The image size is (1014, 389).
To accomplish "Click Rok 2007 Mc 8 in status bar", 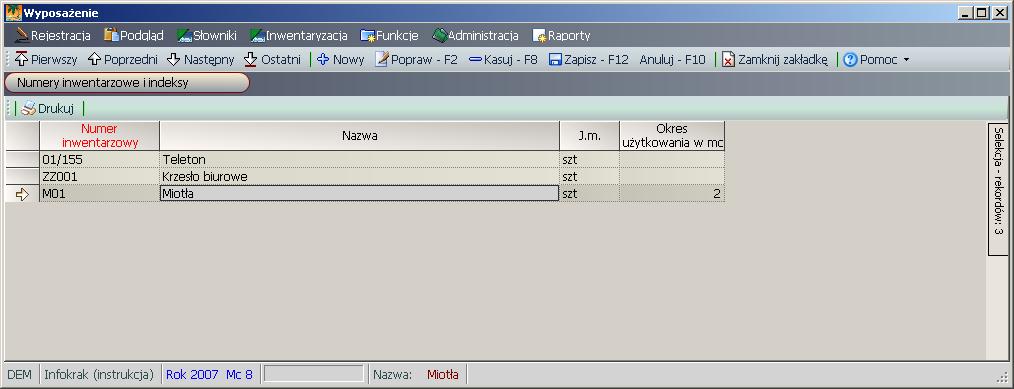I will click(209, 374).
